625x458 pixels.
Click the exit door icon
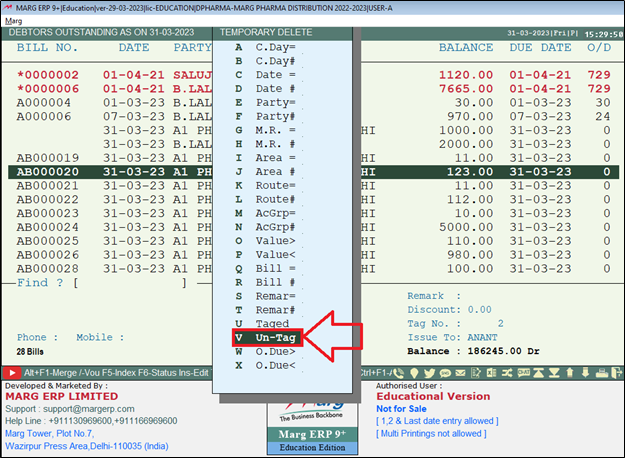pos(617,373)
